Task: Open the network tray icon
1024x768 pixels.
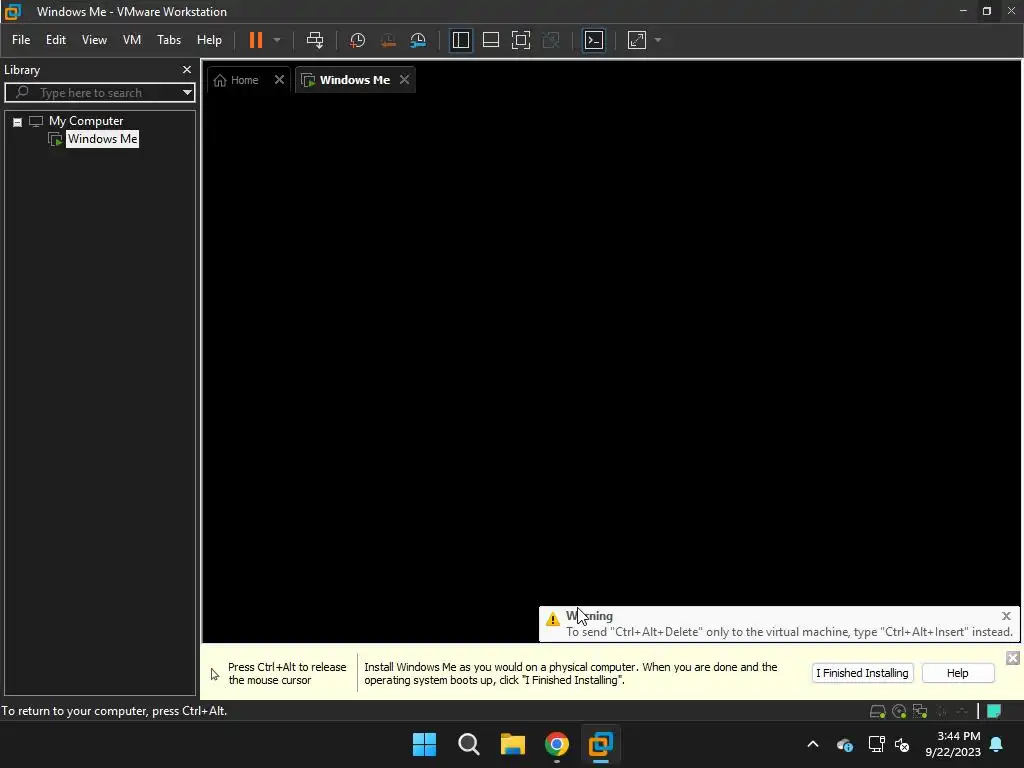Action: pyautogui.click(x=876, y=744)
